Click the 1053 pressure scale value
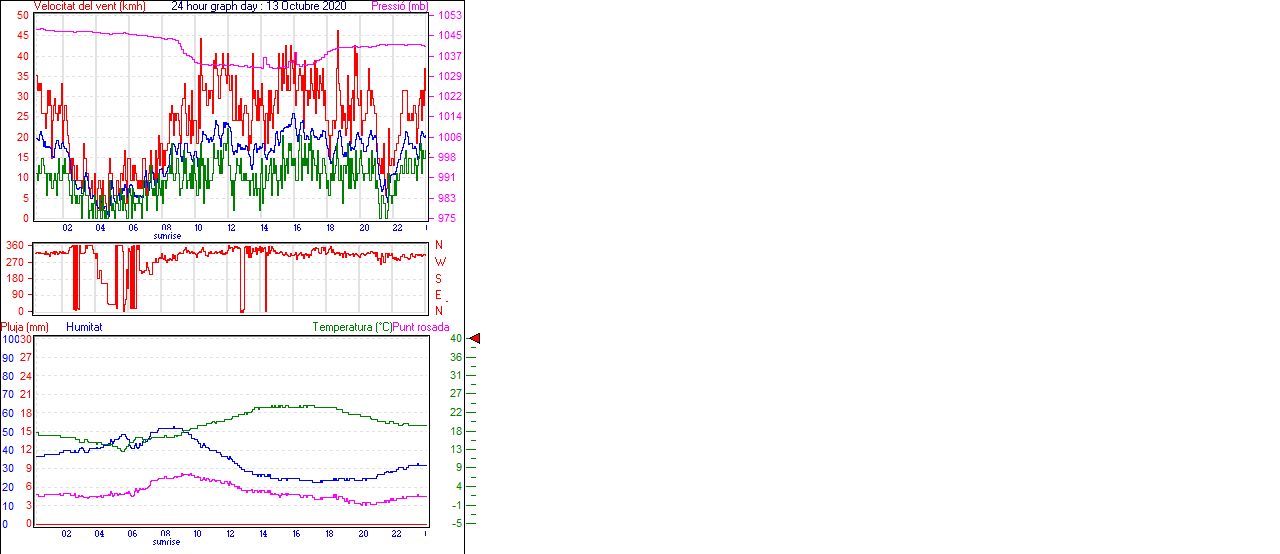This screenshot has width=1280, height=554. pyautogui.click(x=449, y=16)
